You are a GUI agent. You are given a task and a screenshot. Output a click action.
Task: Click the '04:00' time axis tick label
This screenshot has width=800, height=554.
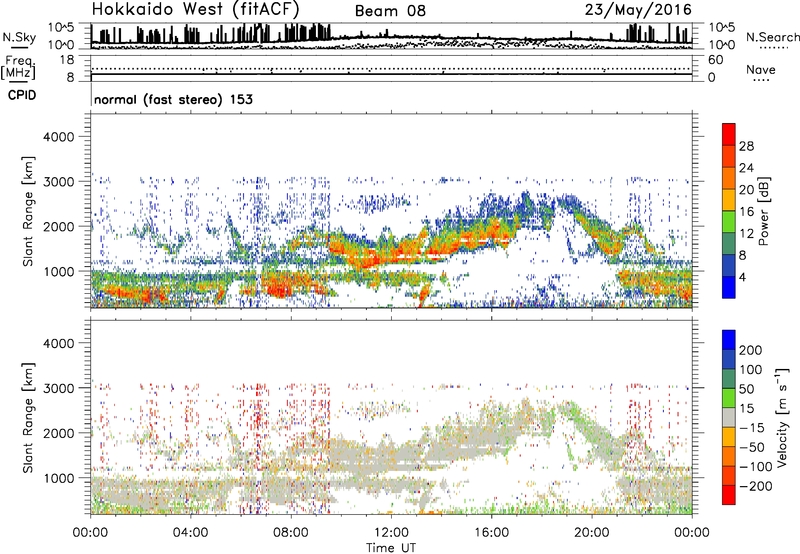click(190, 533)
